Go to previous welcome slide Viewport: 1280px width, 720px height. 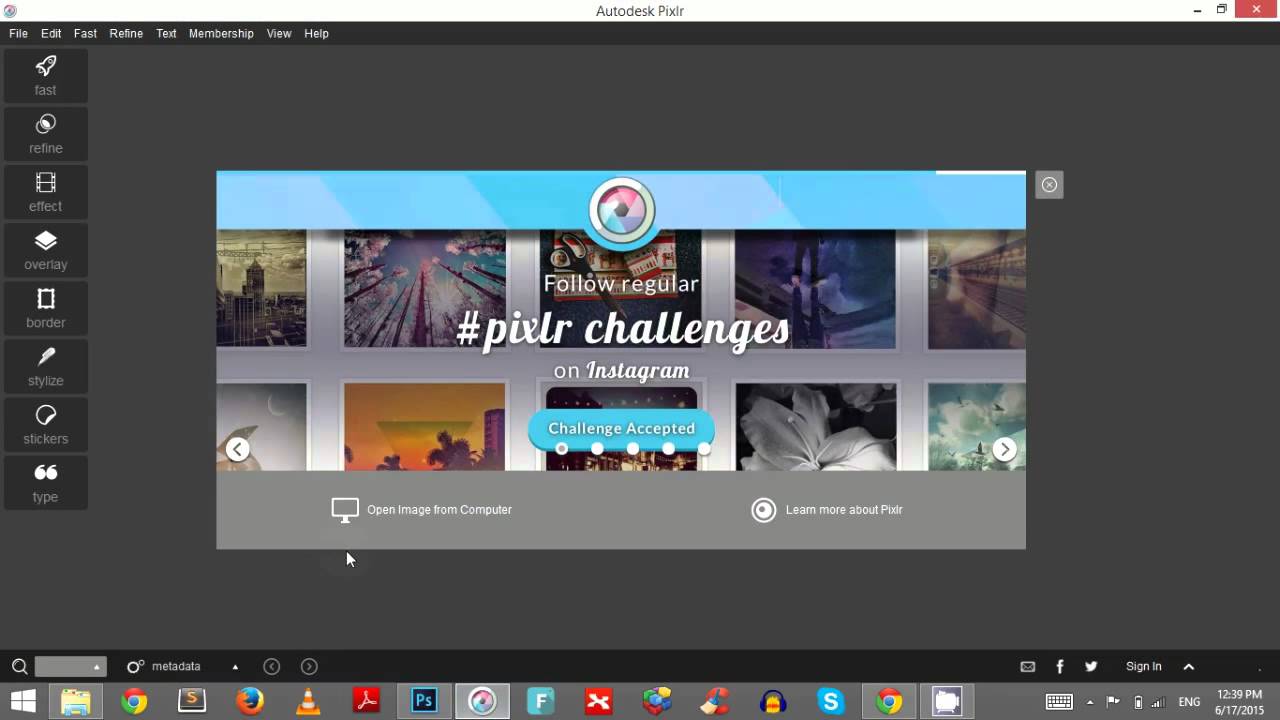coord(237,450)
